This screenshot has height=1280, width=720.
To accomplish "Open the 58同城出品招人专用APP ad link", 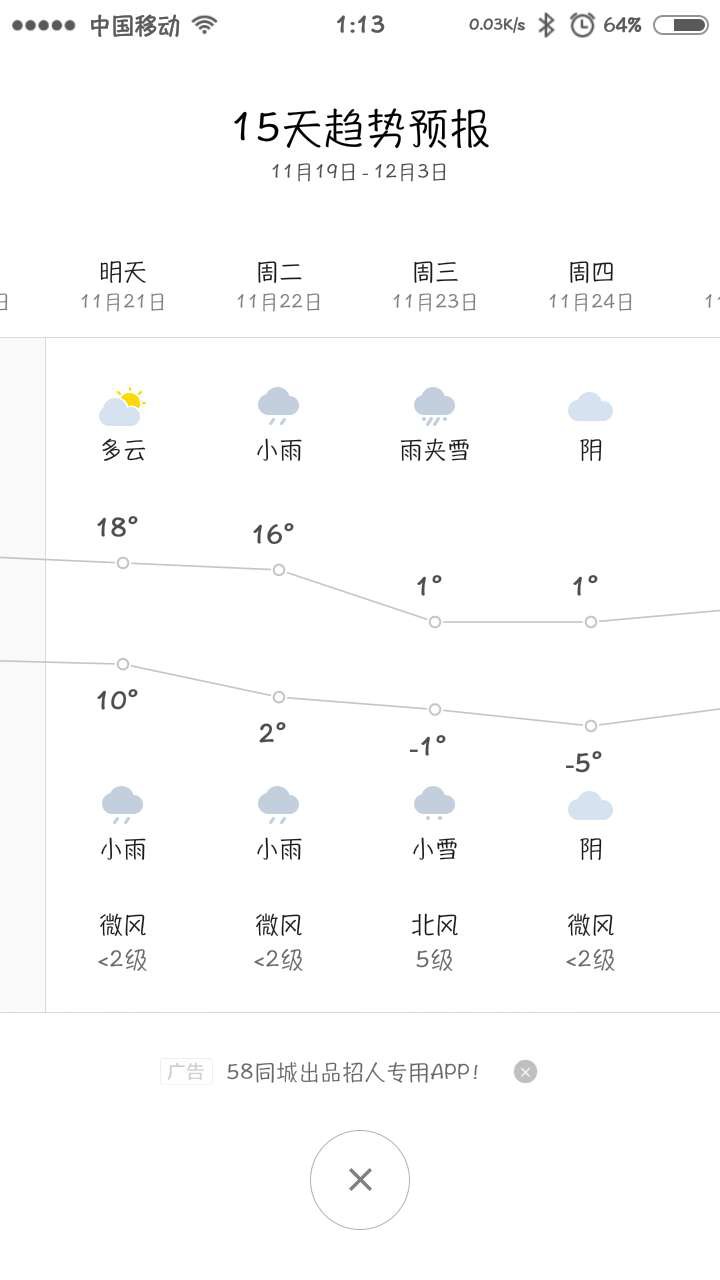I will pyautogui.click(x=353, y=1072).
